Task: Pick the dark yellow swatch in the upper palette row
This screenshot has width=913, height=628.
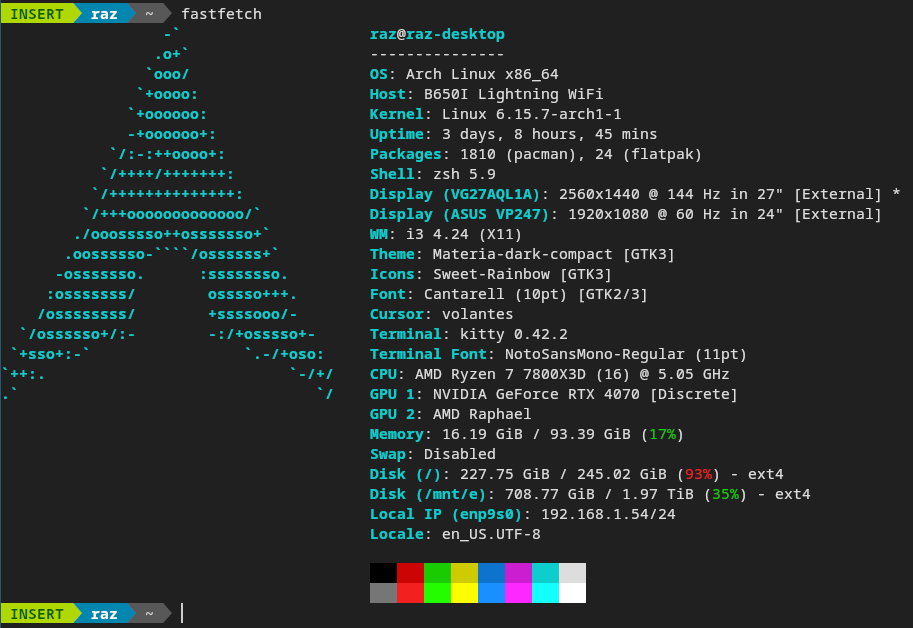Action: pos(465,573)
